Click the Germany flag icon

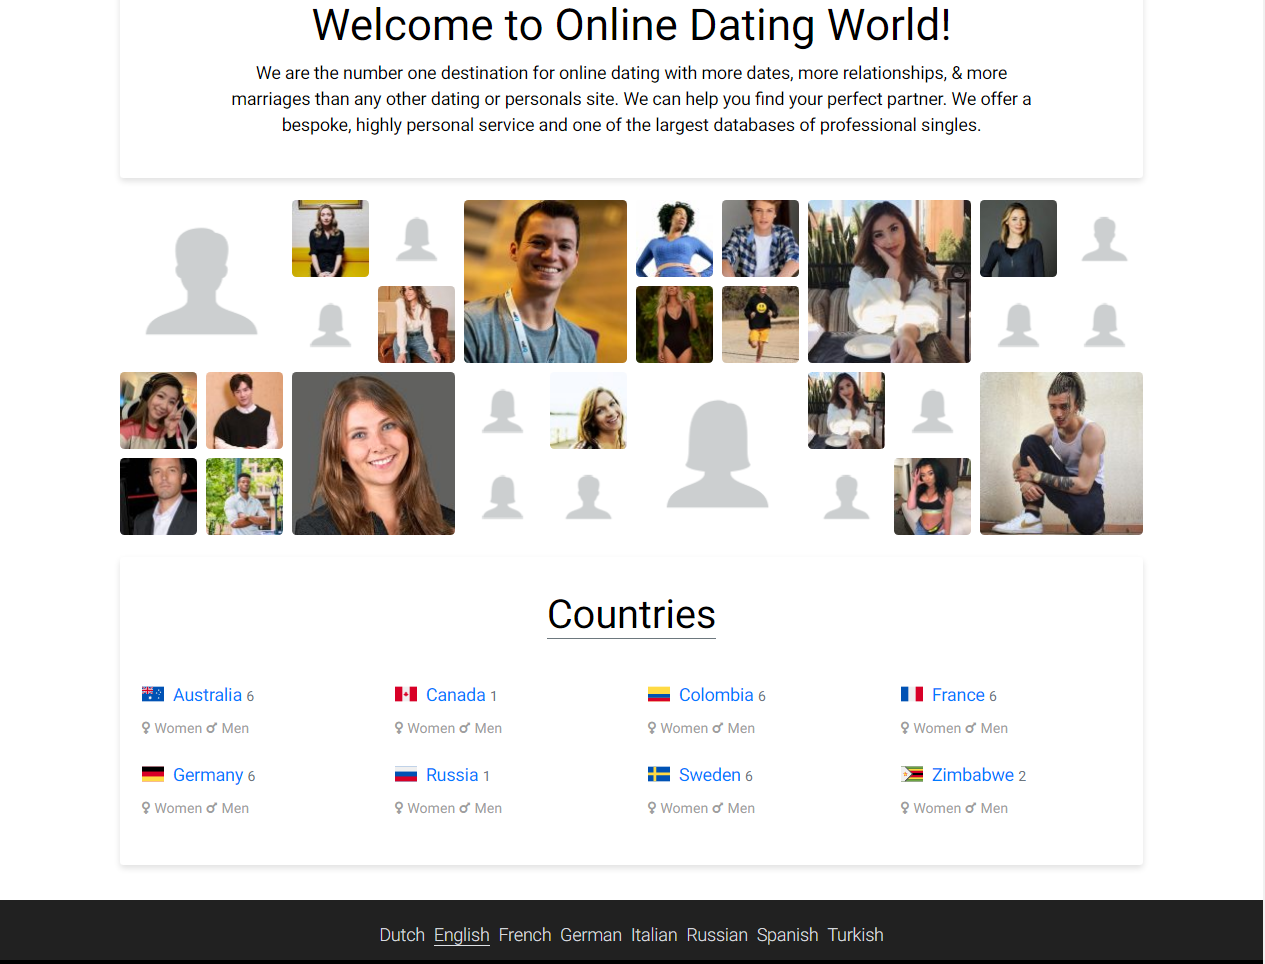(x=152, y=774)
